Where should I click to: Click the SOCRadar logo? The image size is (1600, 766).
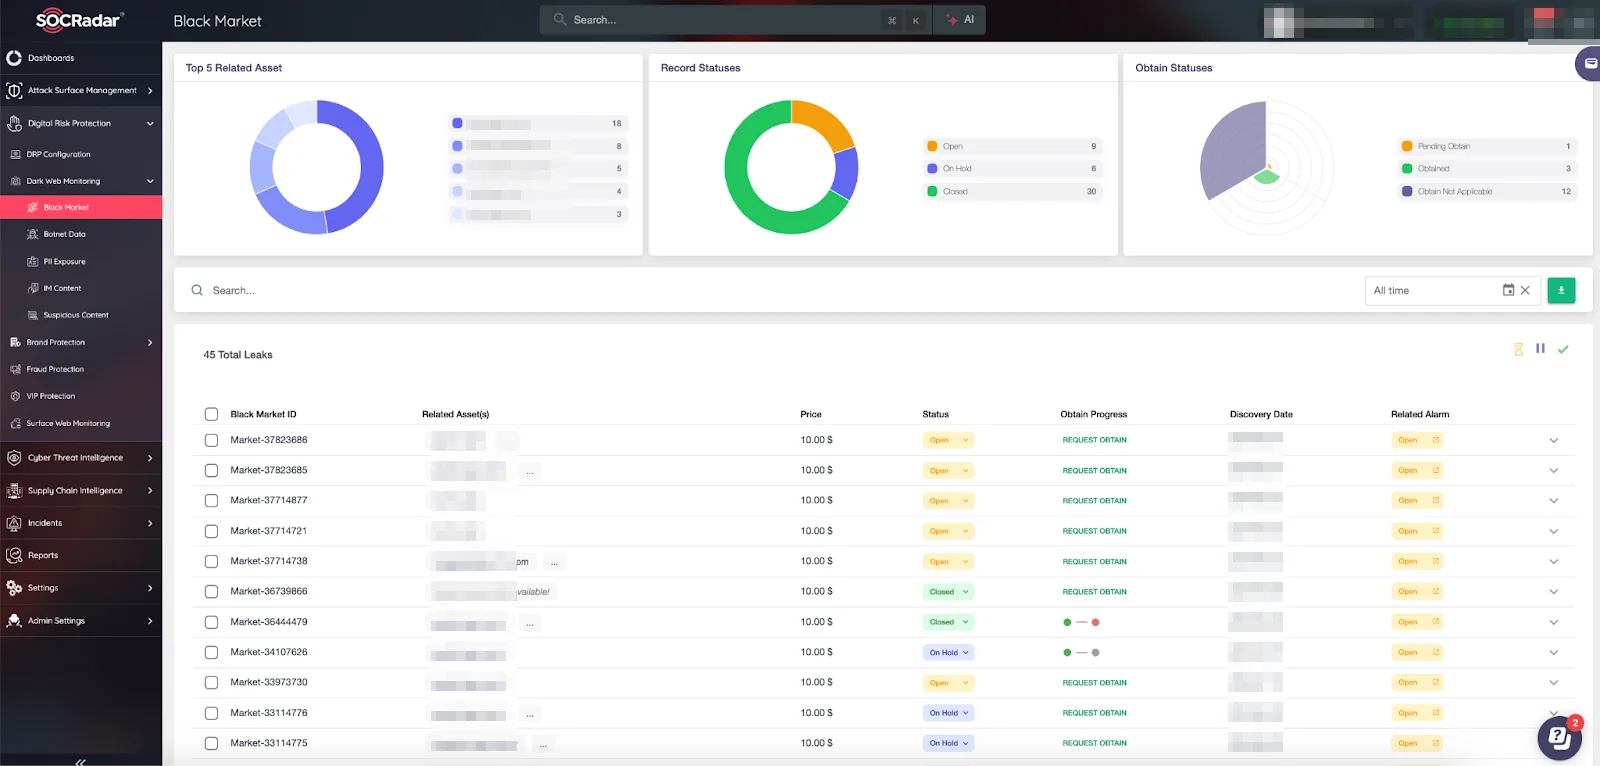(79, 20)
